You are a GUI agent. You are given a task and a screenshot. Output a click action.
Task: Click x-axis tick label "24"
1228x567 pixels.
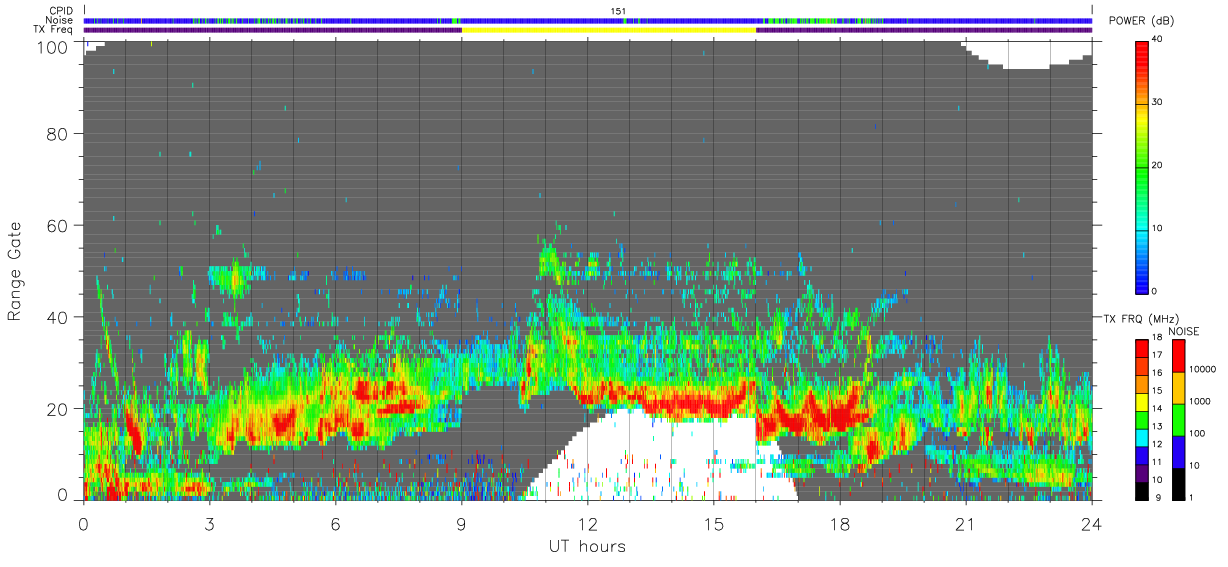point(1091,523)
